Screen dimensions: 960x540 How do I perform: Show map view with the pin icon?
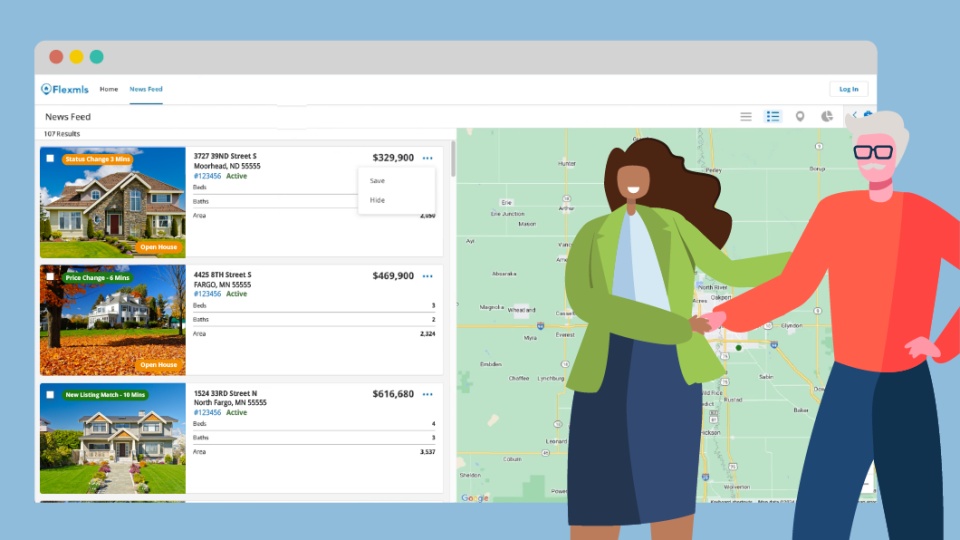tap(800, 116)
